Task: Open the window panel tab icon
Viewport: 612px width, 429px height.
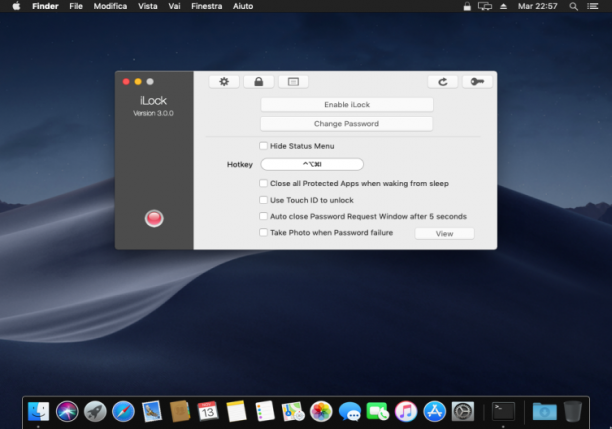Action: point(293,82)
